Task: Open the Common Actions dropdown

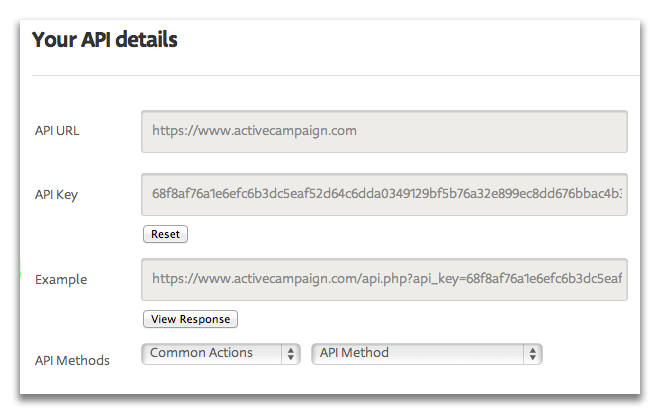Action: pos(221,353)
